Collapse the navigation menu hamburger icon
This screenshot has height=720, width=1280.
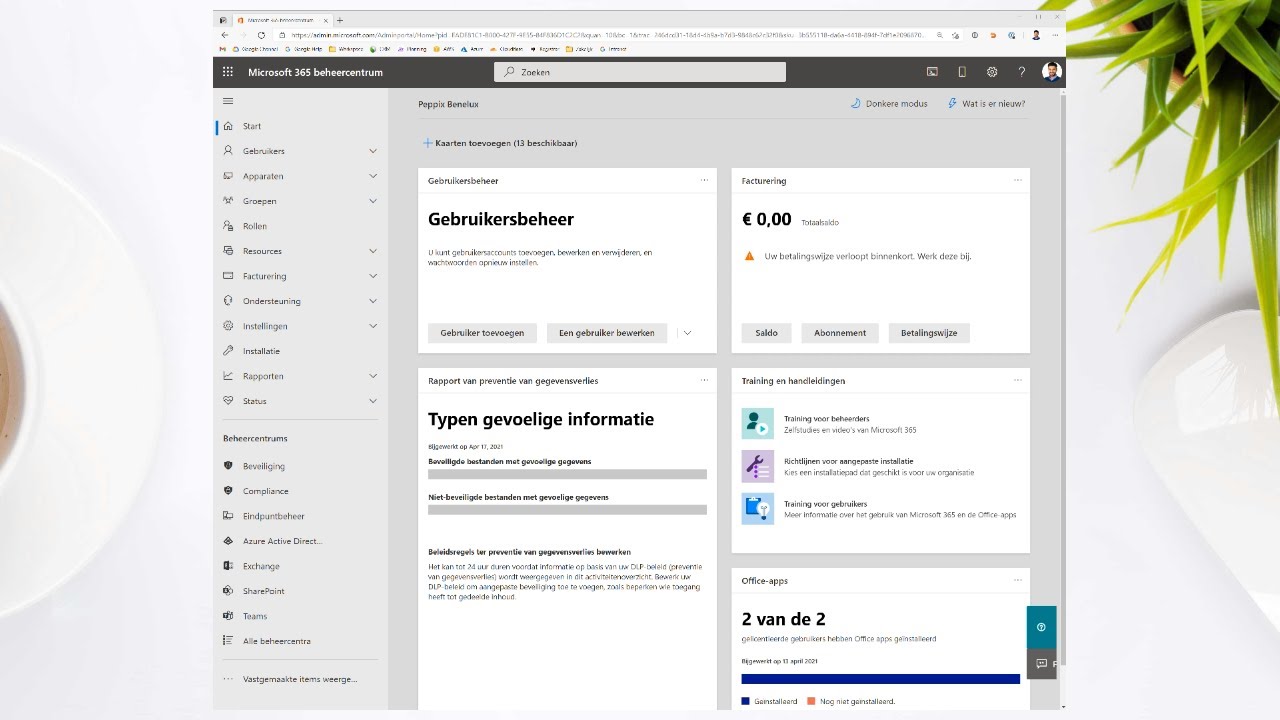coord(228,101)
